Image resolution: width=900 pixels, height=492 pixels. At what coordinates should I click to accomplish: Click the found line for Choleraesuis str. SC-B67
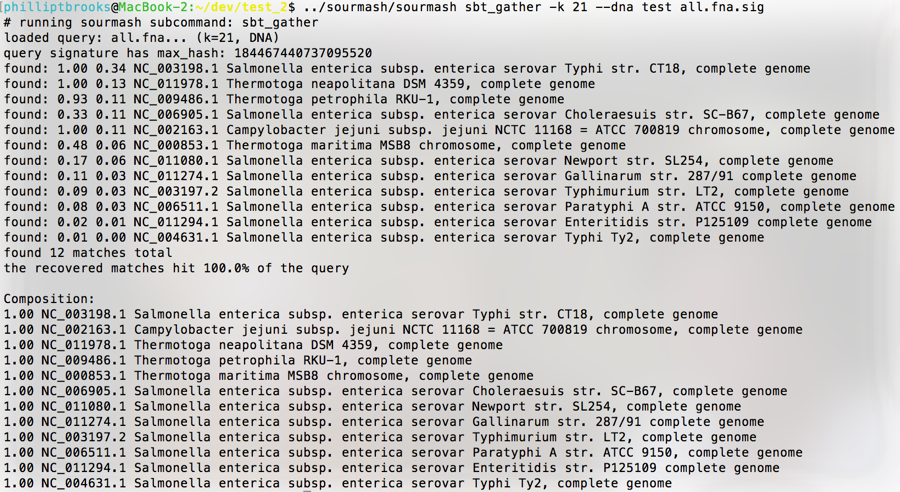pyautogui.click(x=441, y=115)
